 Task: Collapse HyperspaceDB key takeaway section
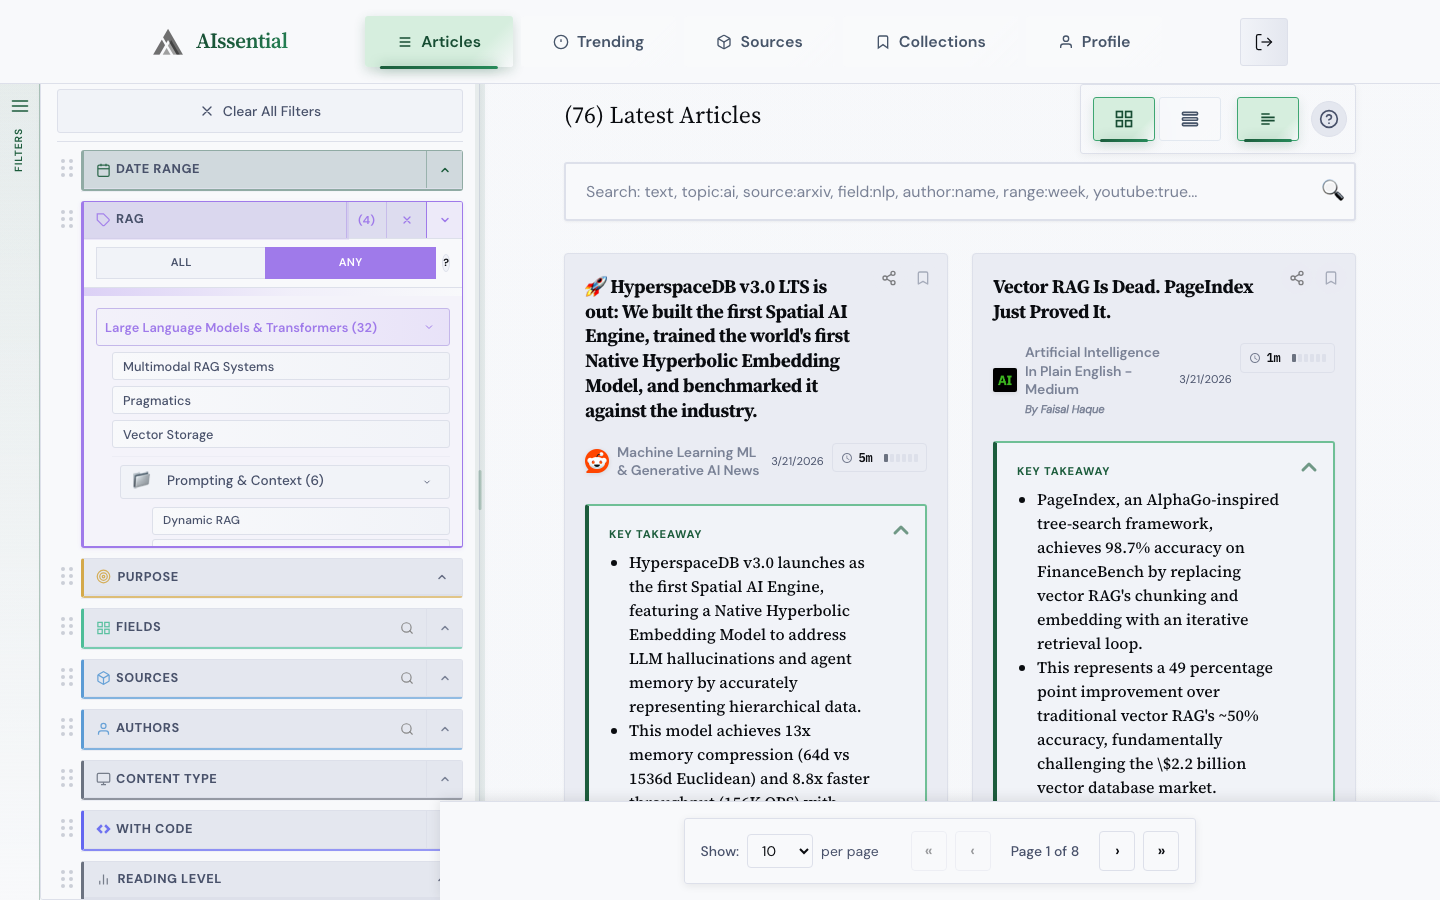901,531
